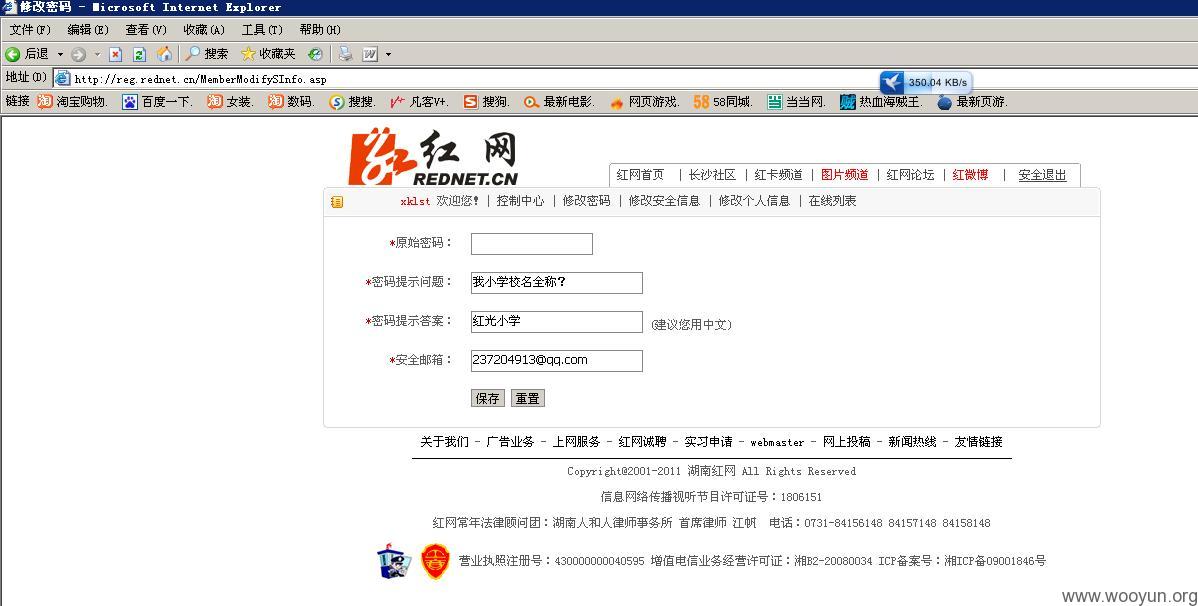Viewport: 1198px width, 606px height.
Task: Click 安全退出 logout link
Action: point(1042,175)
